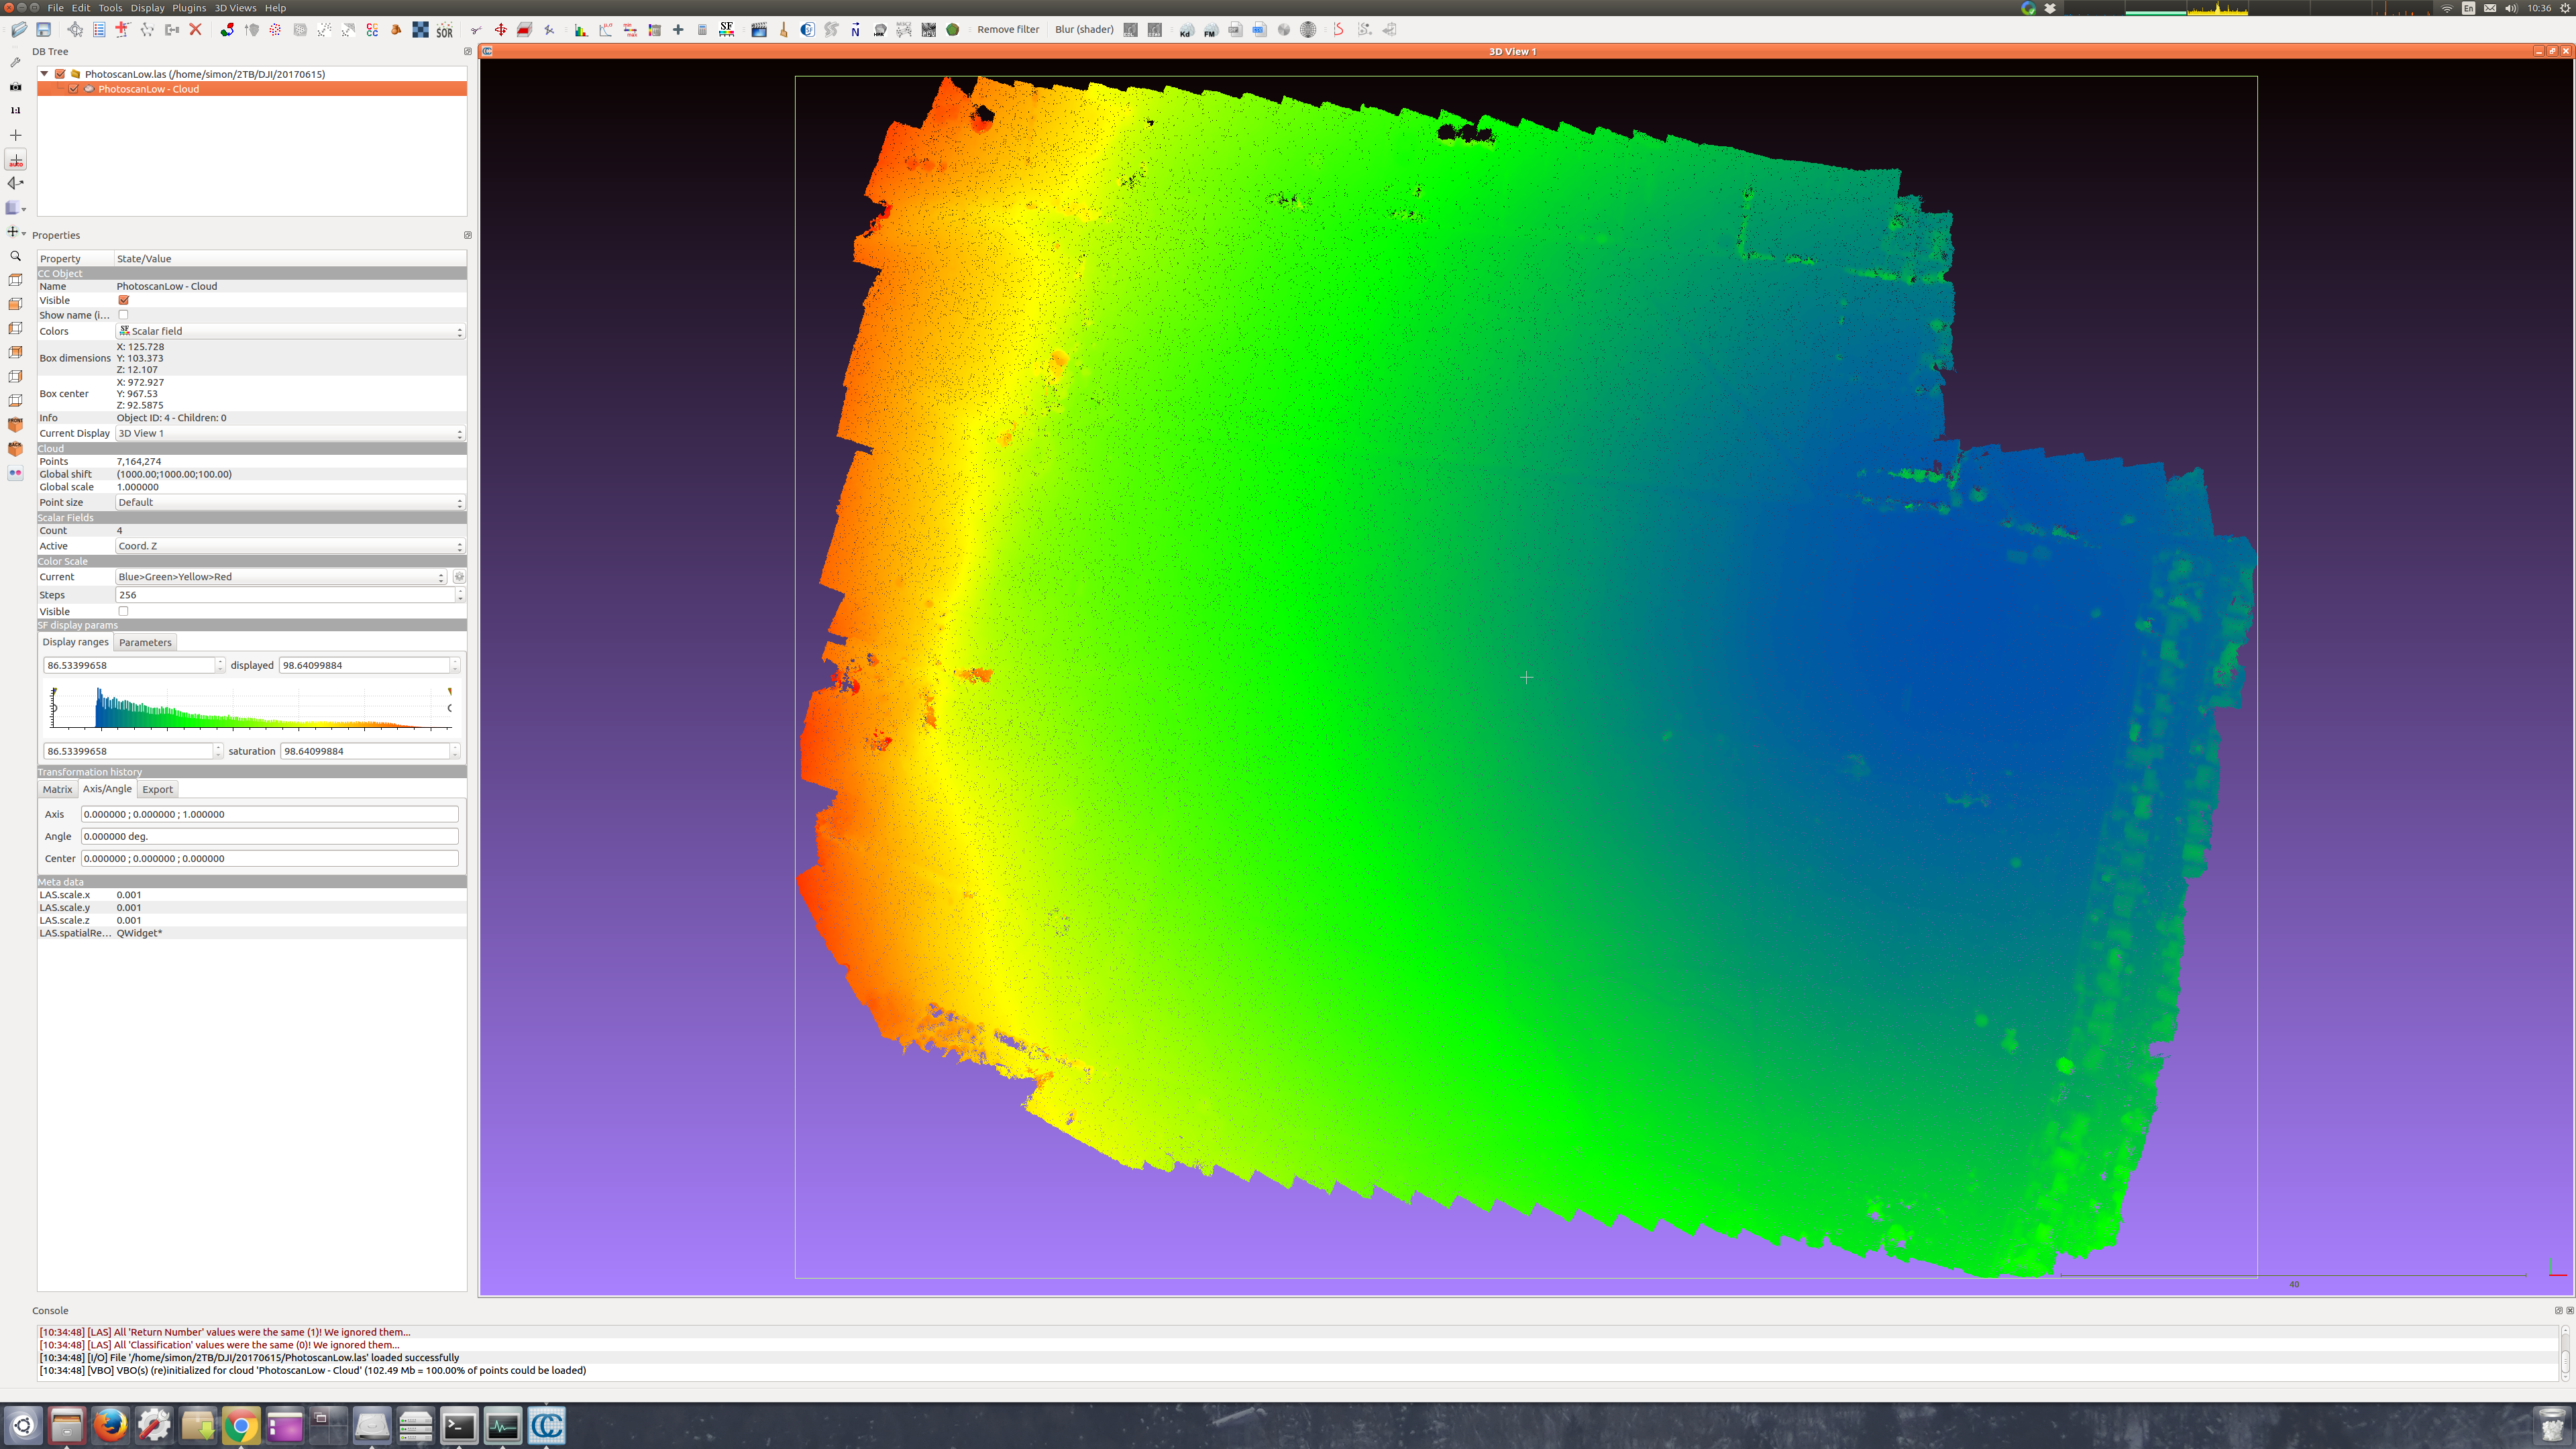The height and width of the screenshot is (1449, 2576).
Task: Open the SOR filter tool
Action: [444, 29]
